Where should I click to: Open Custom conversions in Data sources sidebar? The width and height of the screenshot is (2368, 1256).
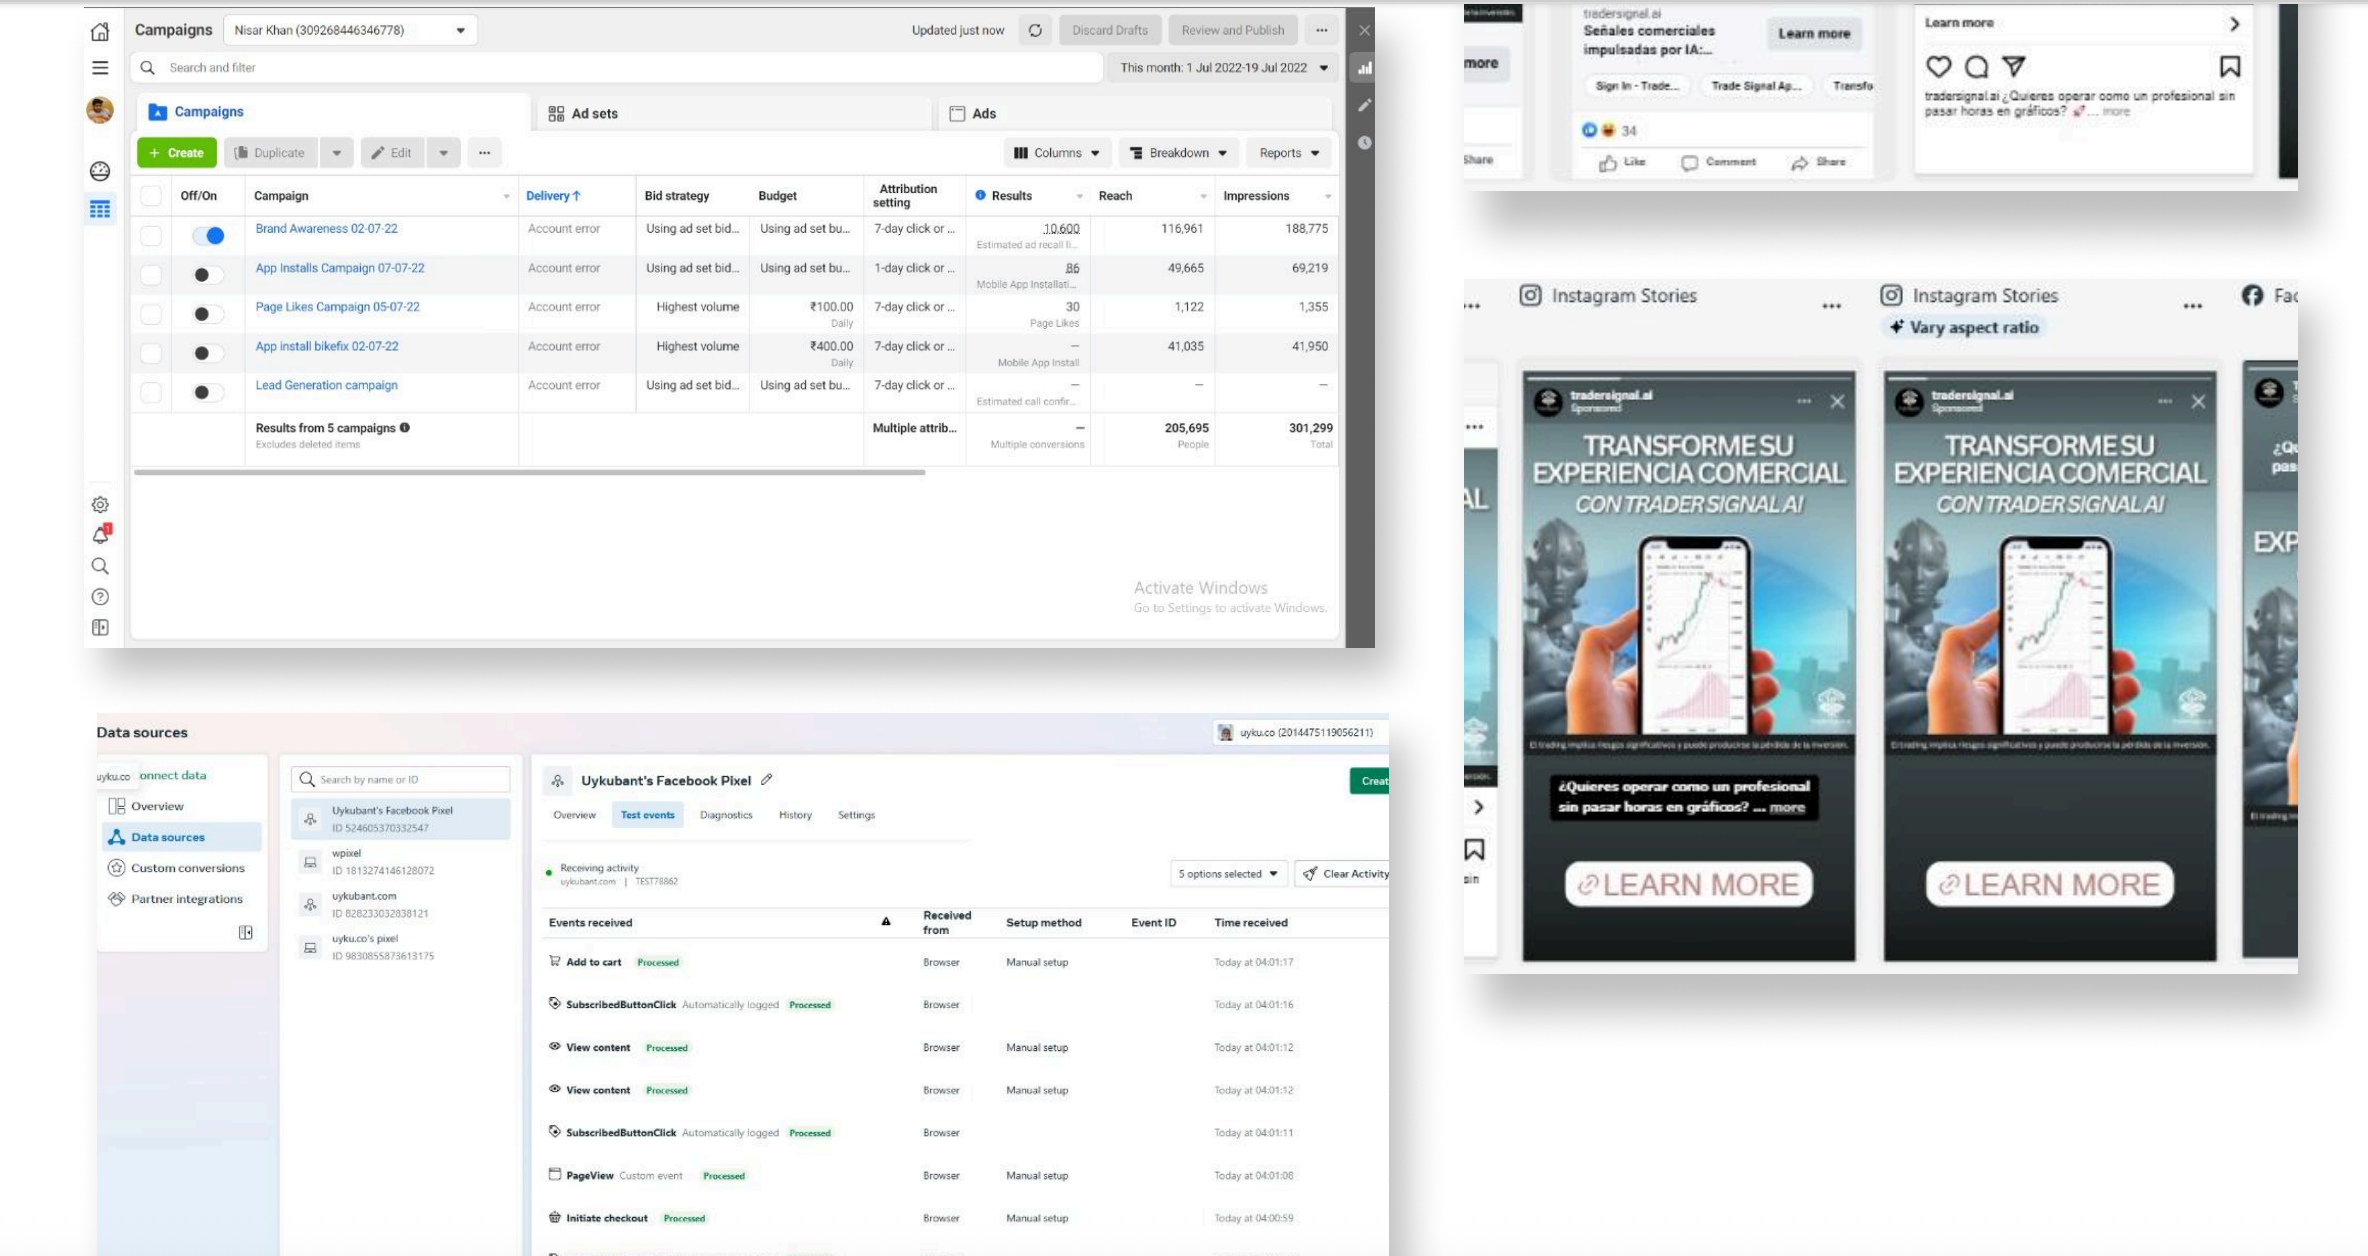[188, 868]
